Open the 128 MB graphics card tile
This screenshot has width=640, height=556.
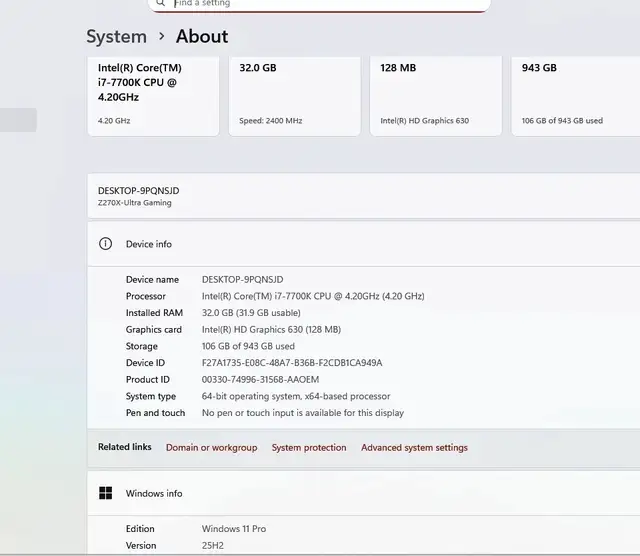pos(436,96)
